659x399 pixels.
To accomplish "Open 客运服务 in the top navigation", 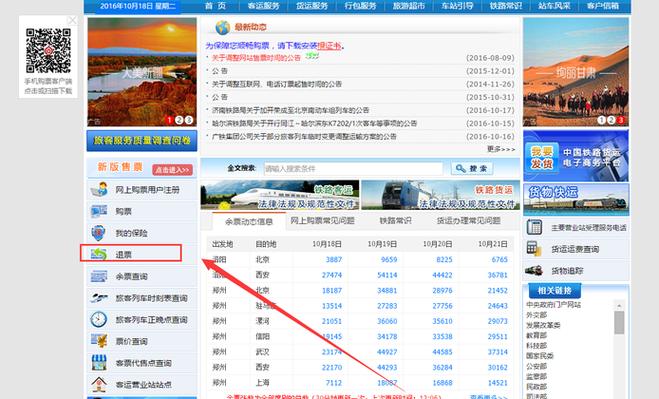I will pos(263,6).
